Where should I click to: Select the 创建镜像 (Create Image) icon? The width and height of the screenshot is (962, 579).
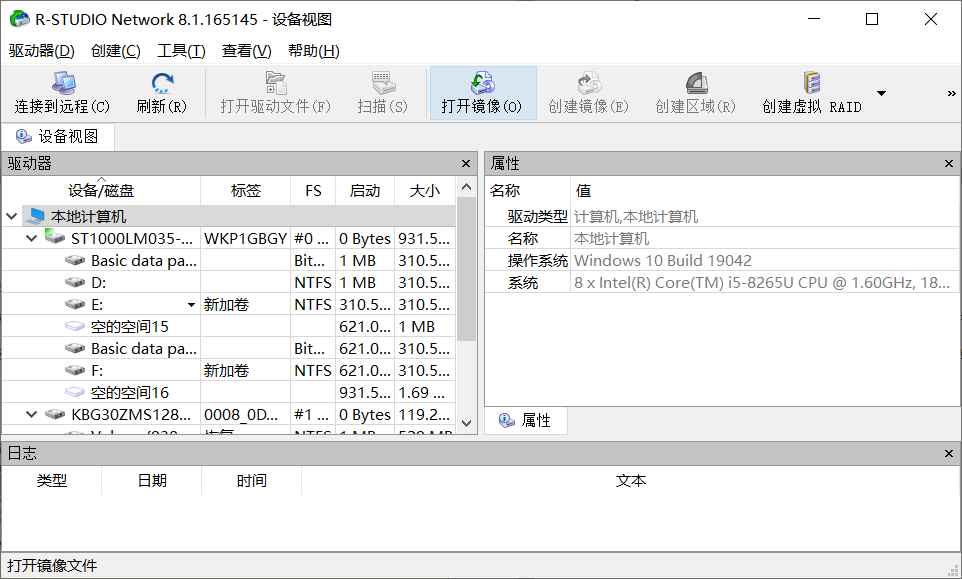click(x=587, y=92)
